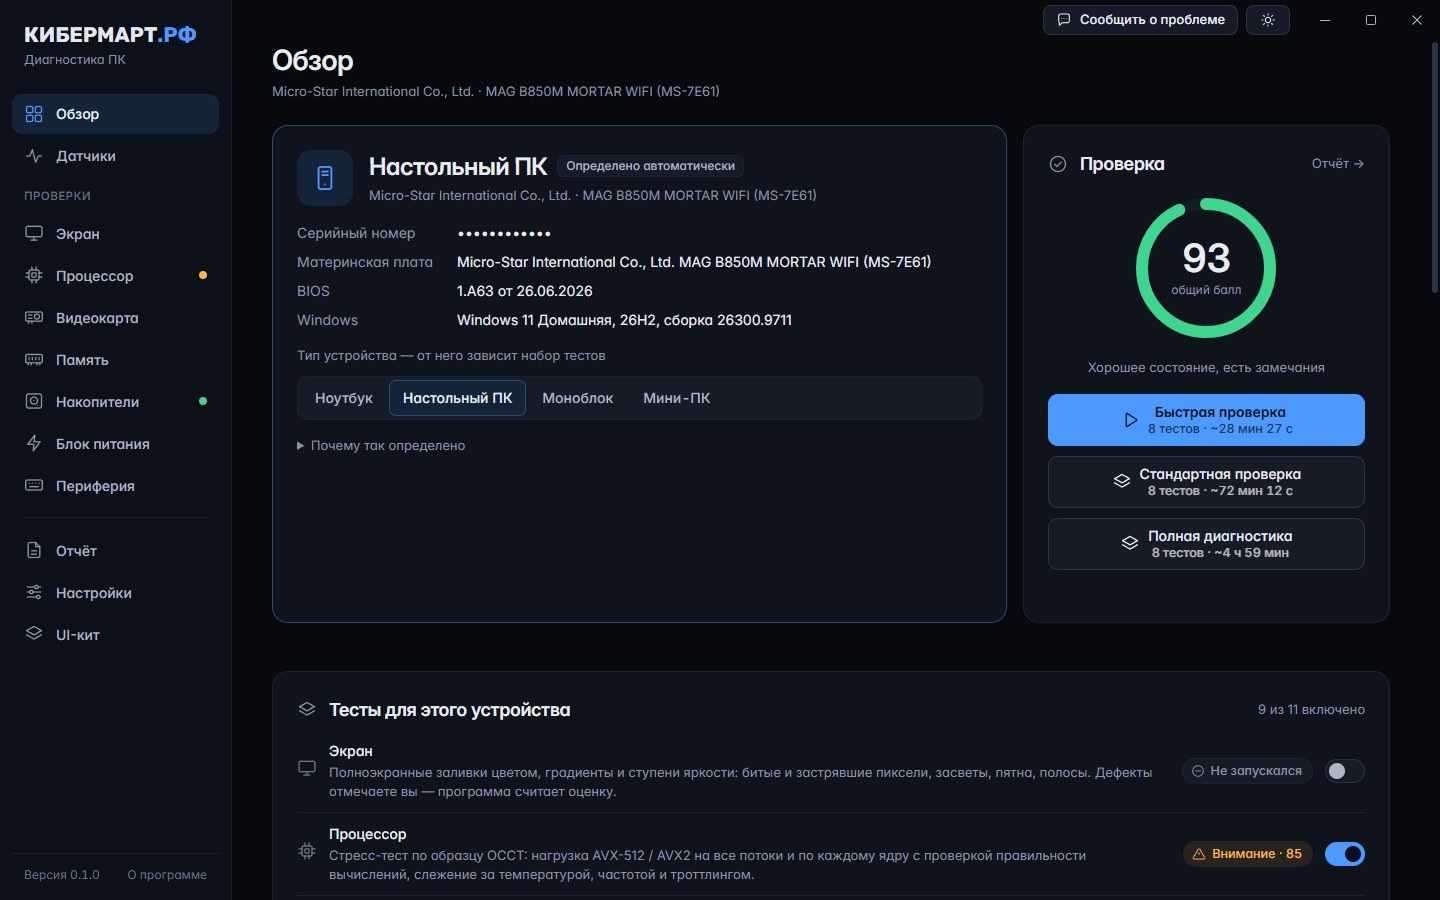This screenshot has height=900, width=1440.
Task: Click the Датчики pulse icon
Action: tap(34, 156)
